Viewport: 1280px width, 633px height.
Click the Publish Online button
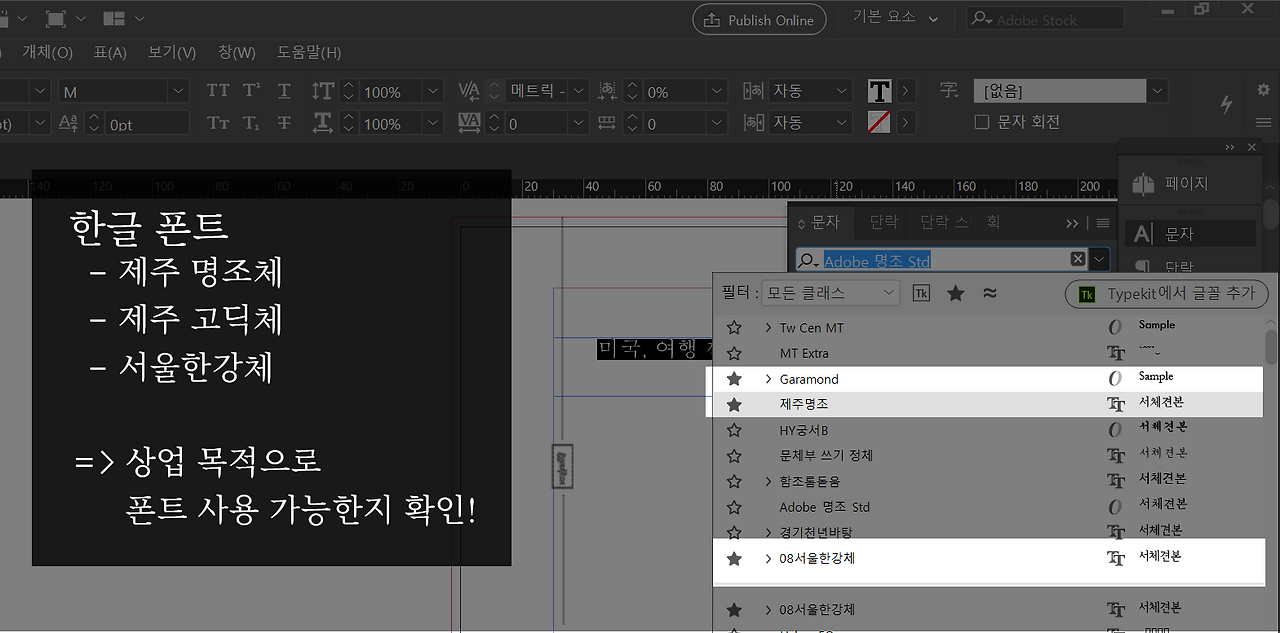pyautogui.click(x=759, y=20)
